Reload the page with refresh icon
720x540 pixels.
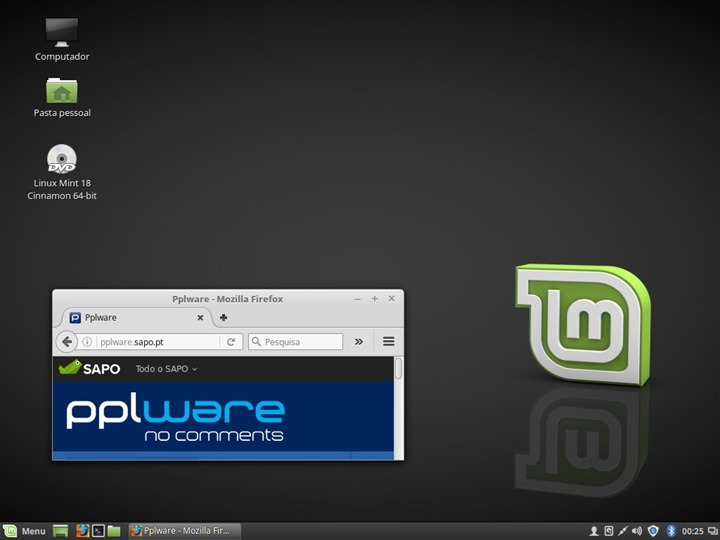[231, 342]
